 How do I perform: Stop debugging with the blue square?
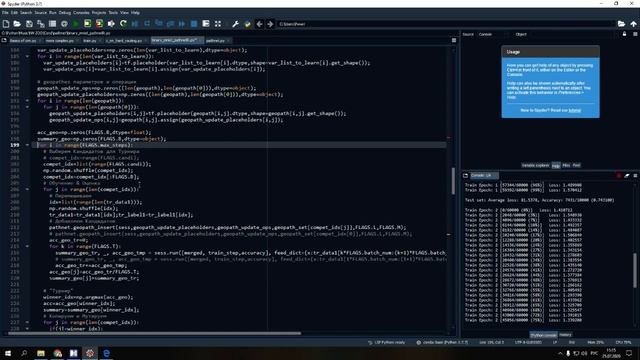point(194,24)
